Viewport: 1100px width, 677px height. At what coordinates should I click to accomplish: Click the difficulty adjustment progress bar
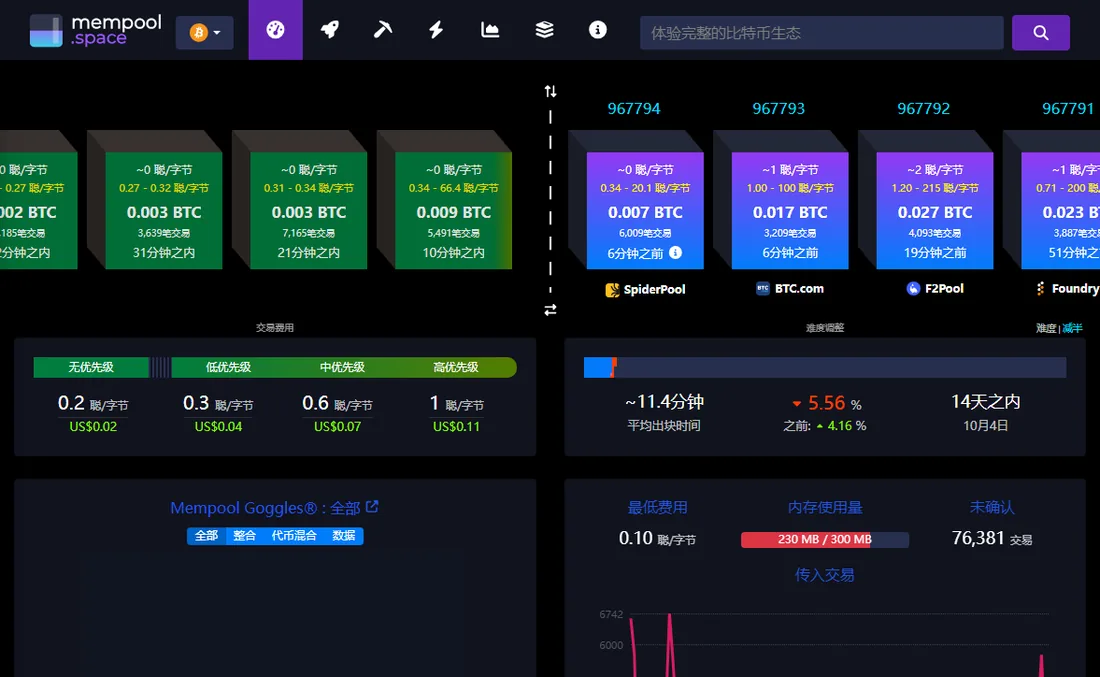point(825,368)
